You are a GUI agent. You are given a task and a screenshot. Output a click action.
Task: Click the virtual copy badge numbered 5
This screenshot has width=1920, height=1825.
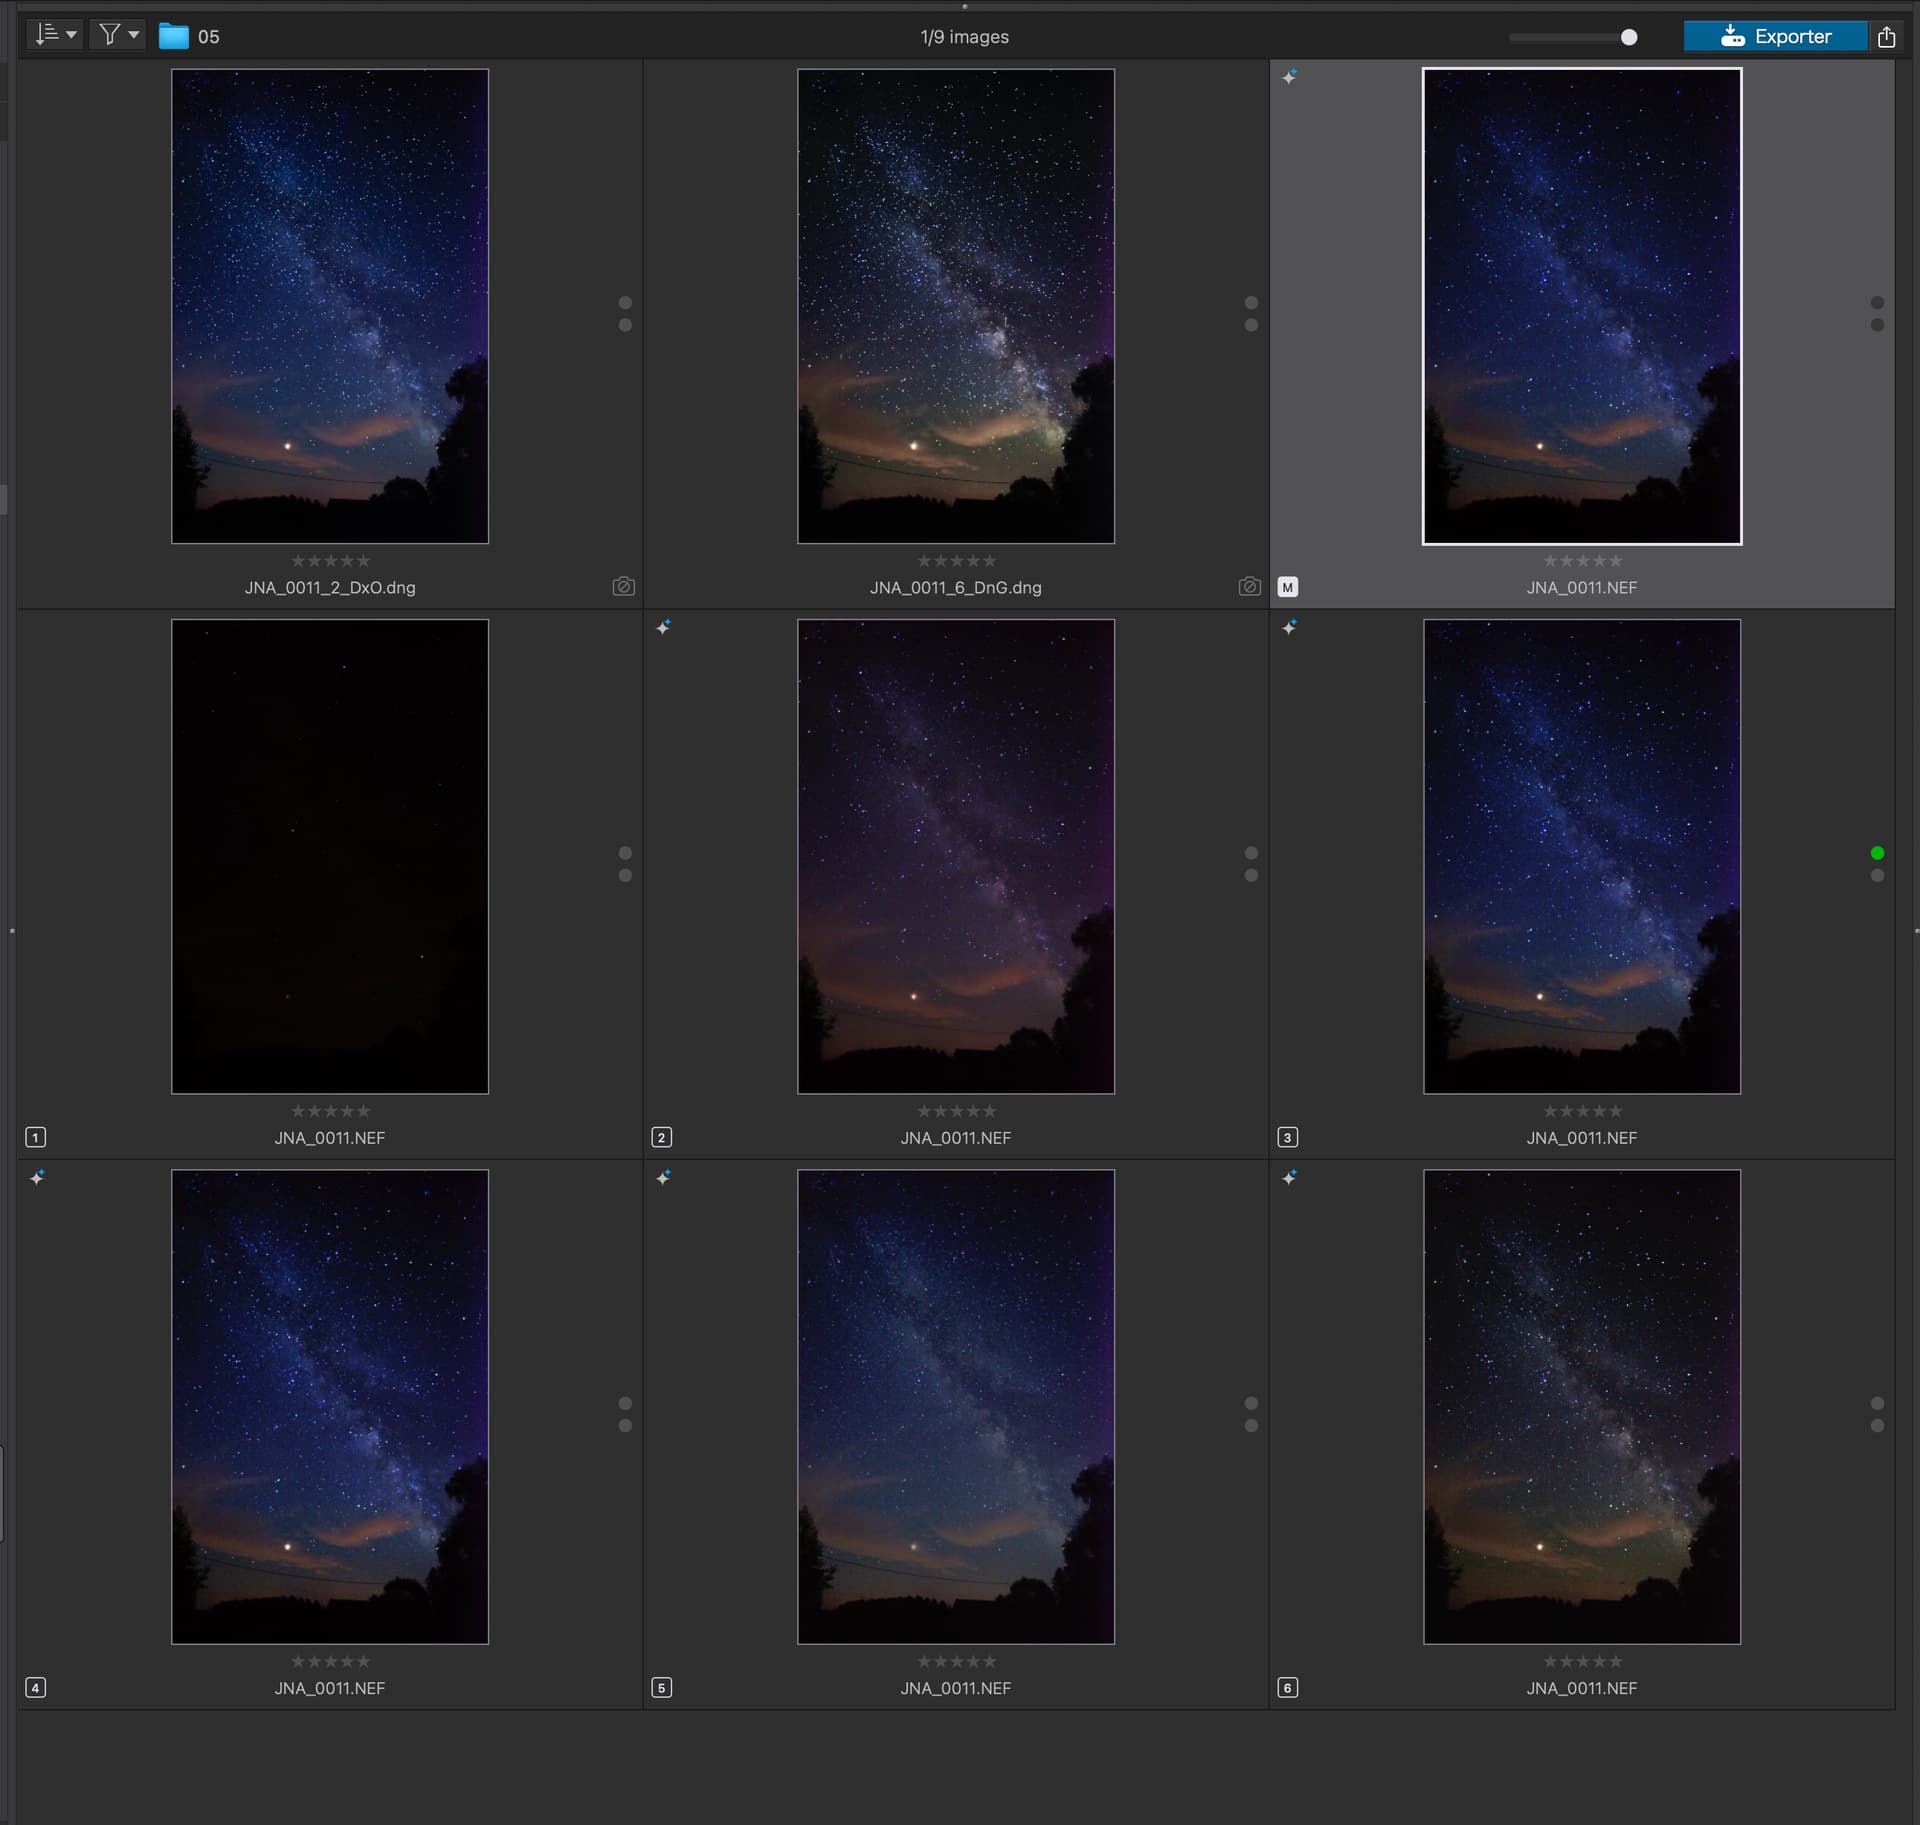pyautogui.click(x=662, y=1688)
